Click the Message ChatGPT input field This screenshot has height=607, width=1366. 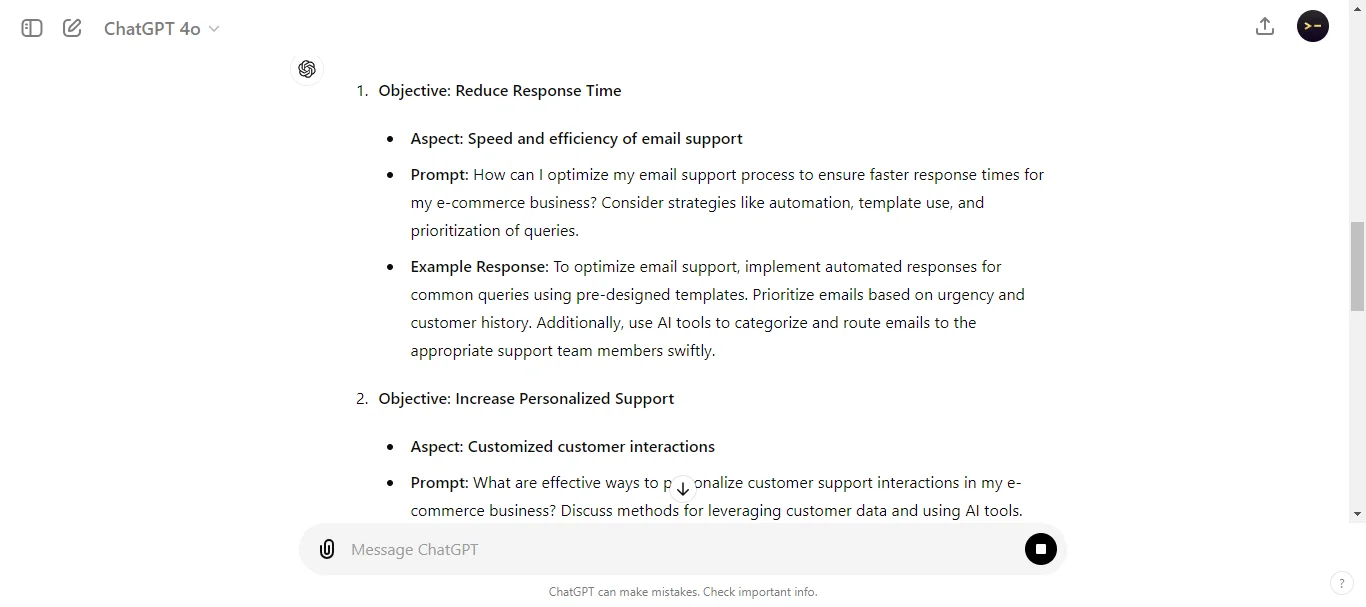[600, 549]
